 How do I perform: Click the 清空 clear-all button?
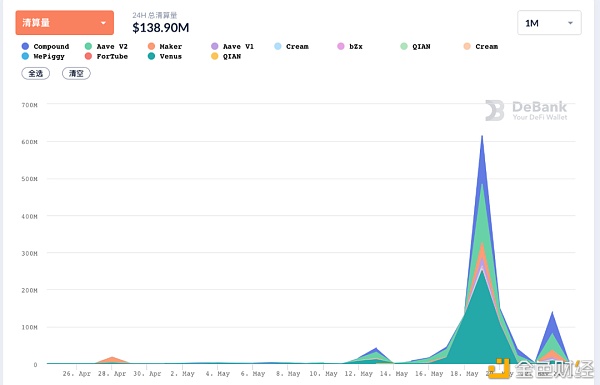point(76,73)
